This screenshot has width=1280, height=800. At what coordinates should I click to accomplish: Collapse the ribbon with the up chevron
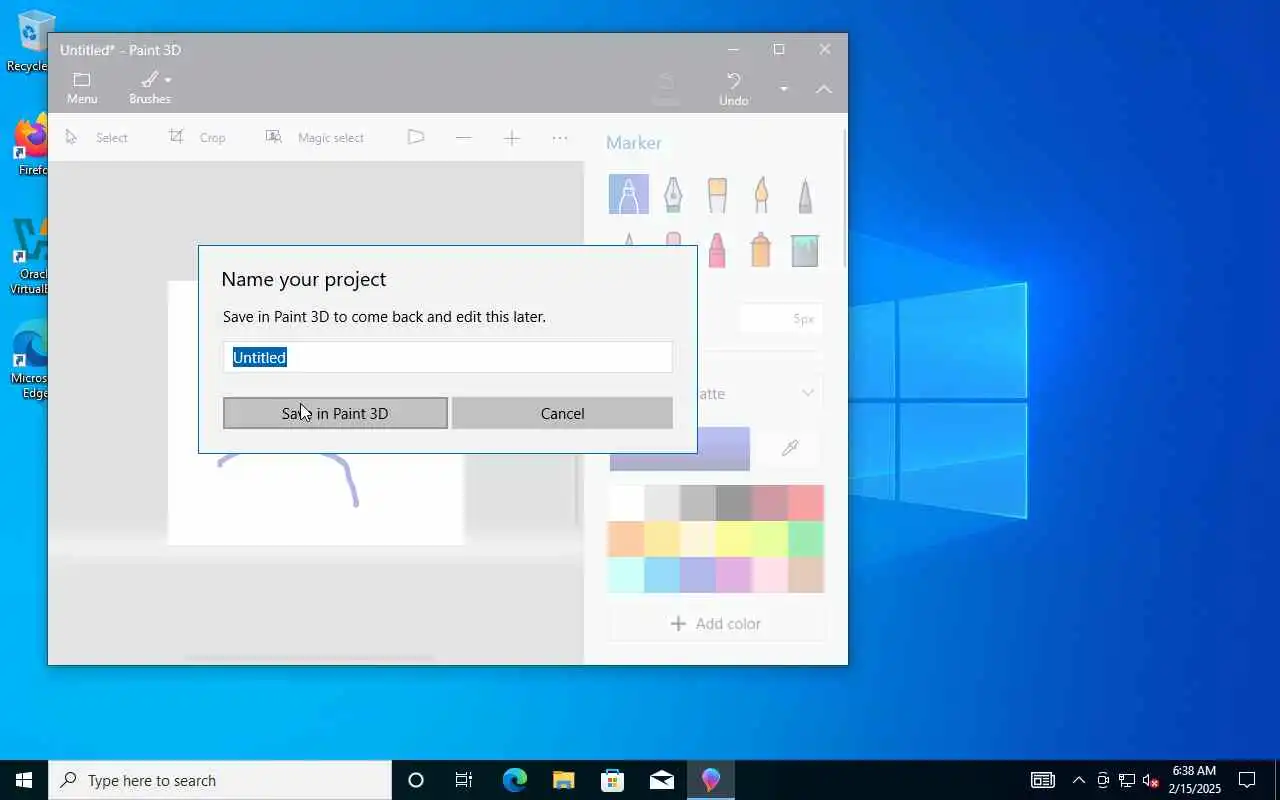823,89
